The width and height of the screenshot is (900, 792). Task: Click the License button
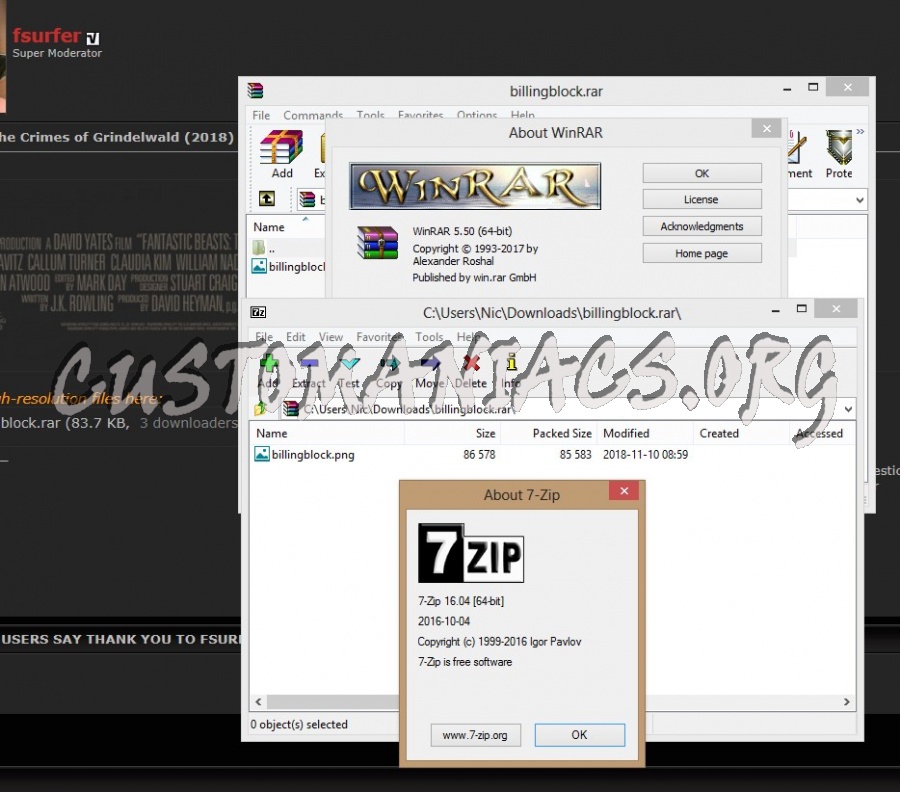click(x=702, y=200)
